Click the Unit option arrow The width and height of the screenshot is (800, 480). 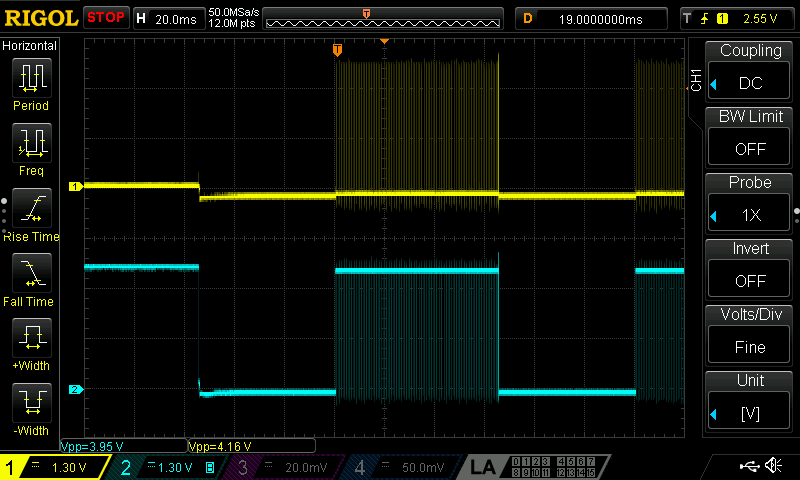pyautogui.click(x=714, y=414)
